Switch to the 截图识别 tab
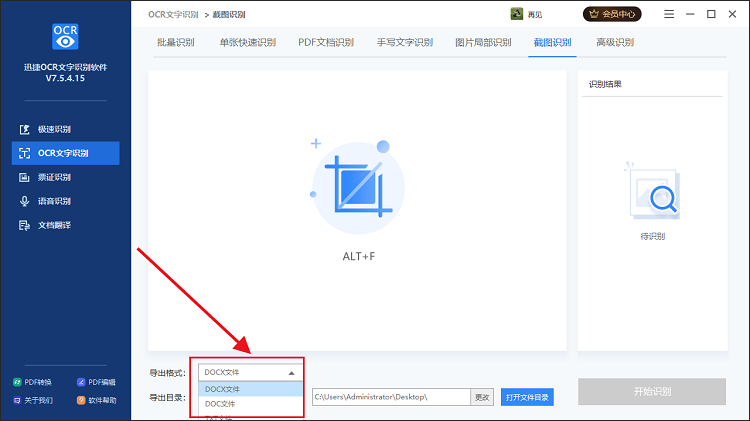The height and width of the screenshot is (421, 750). coord(552,43)
